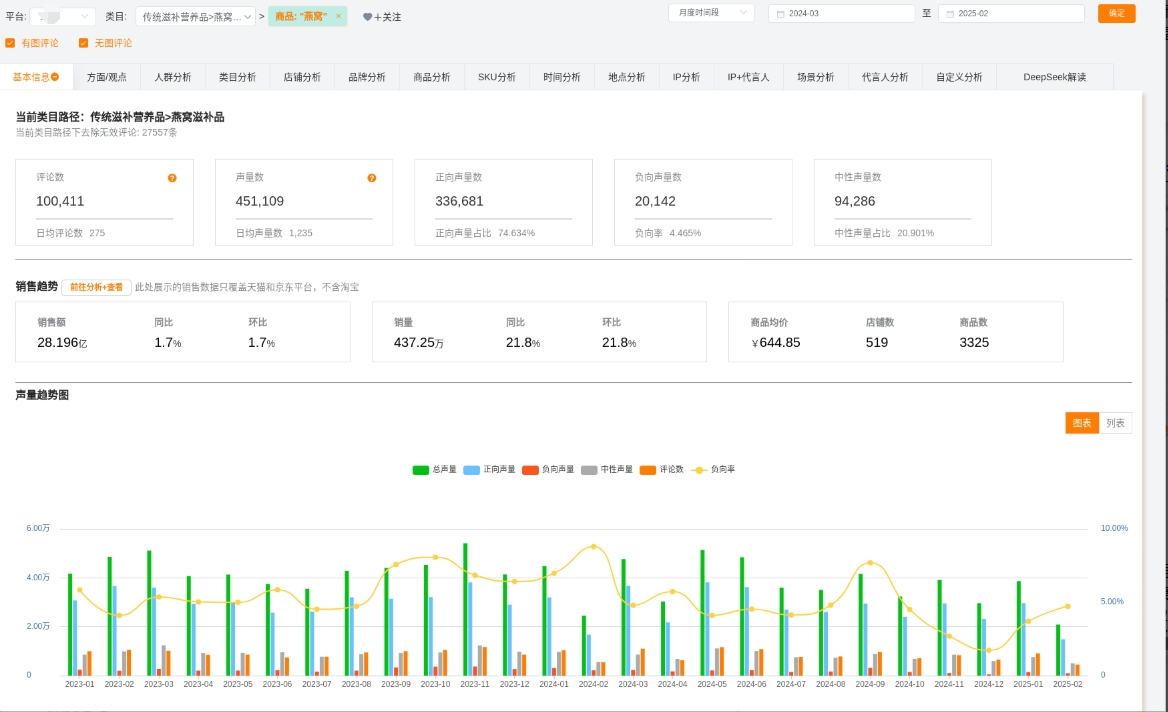The image size is (1168, 712).
Task: Switch chart view to 图表
Action: coord(1082,423)
